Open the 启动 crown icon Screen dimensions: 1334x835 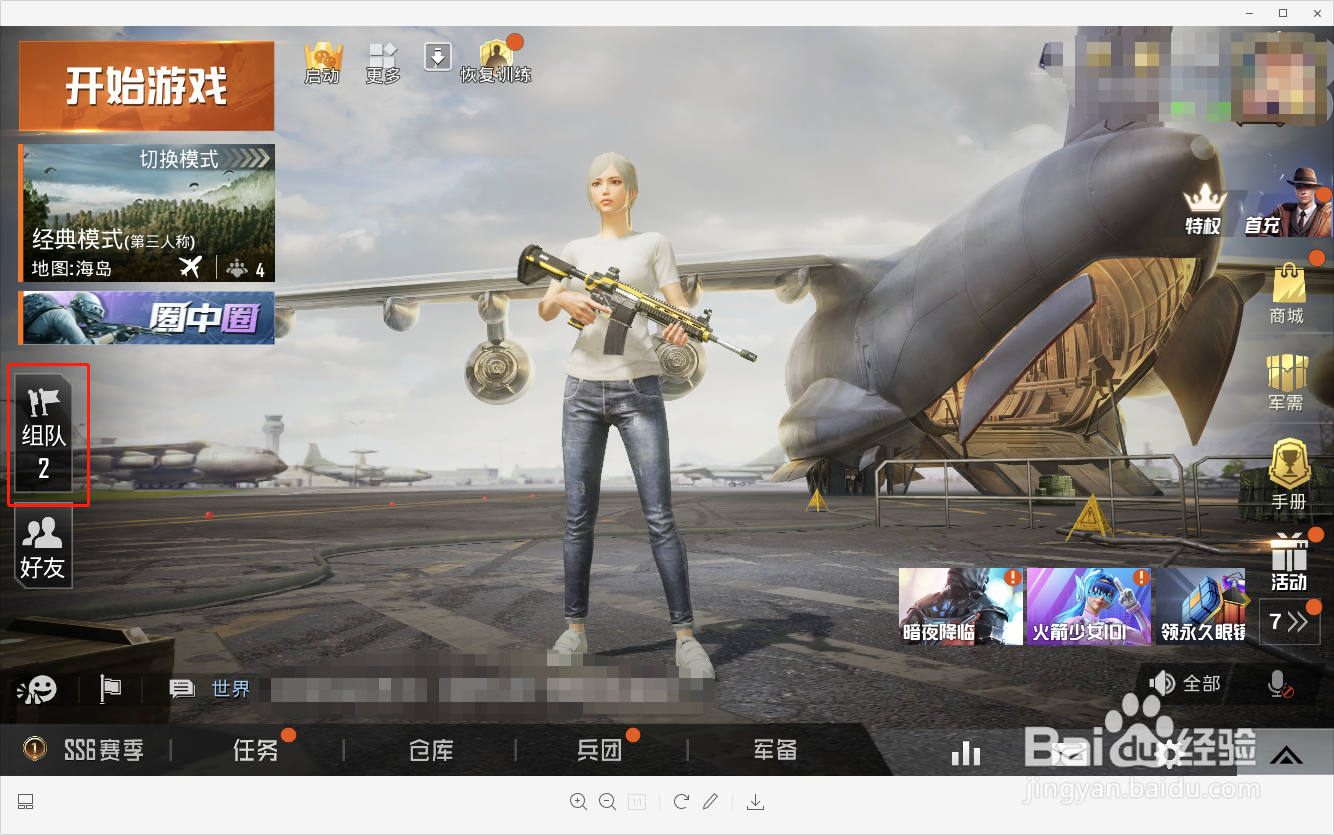point(322,63)
